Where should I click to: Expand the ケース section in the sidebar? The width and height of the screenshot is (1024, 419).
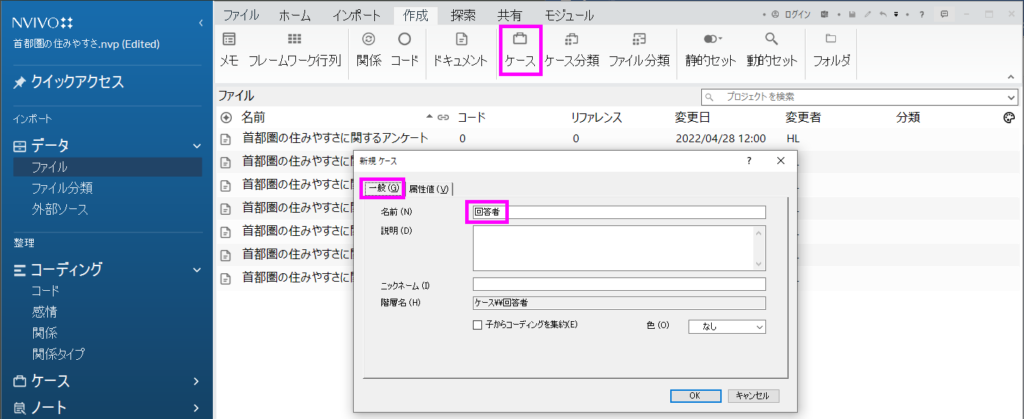pos(196,380)
